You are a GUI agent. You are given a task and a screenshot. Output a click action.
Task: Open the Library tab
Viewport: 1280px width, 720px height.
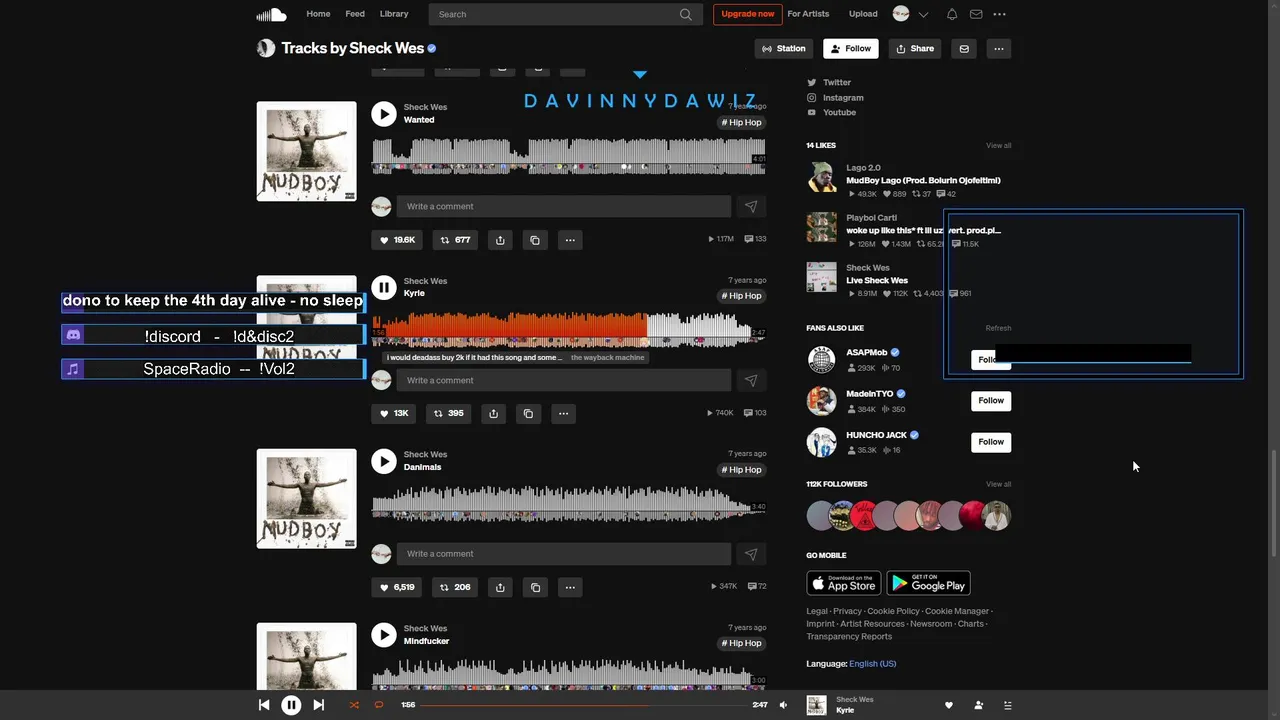(394, 14)
